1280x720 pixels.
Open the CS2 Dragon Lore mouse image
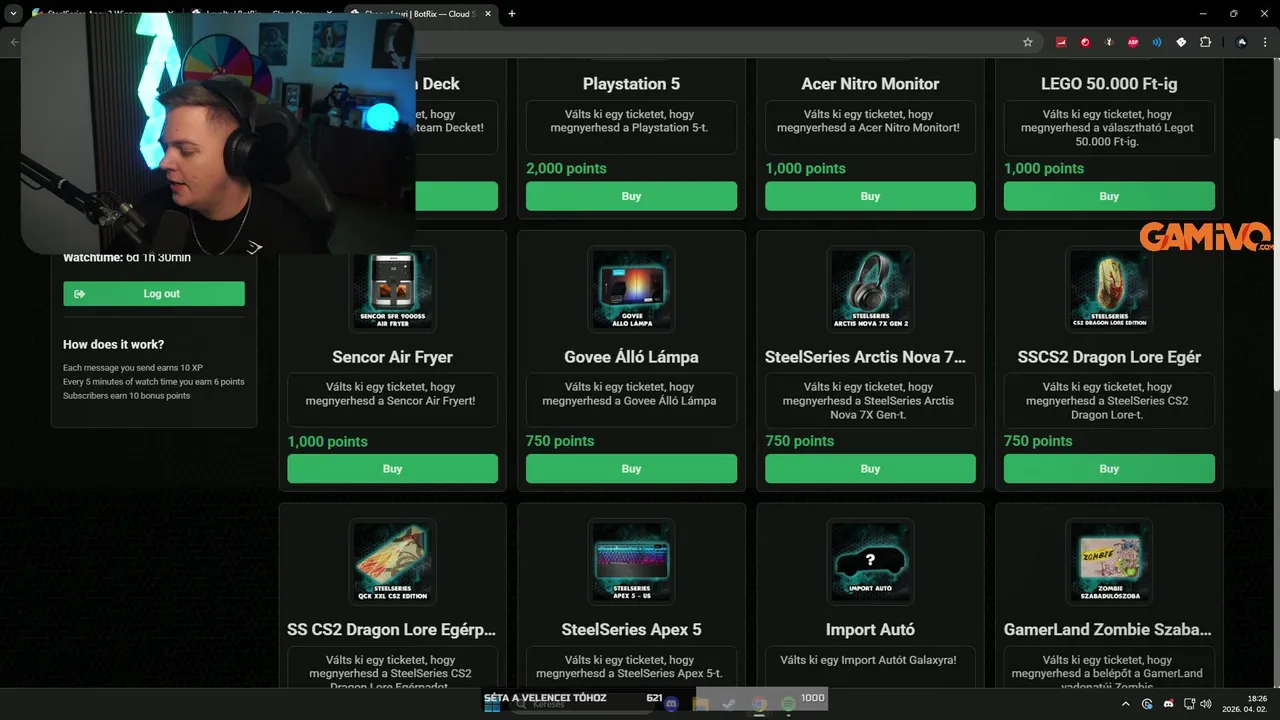click(x=1109, y=289)
